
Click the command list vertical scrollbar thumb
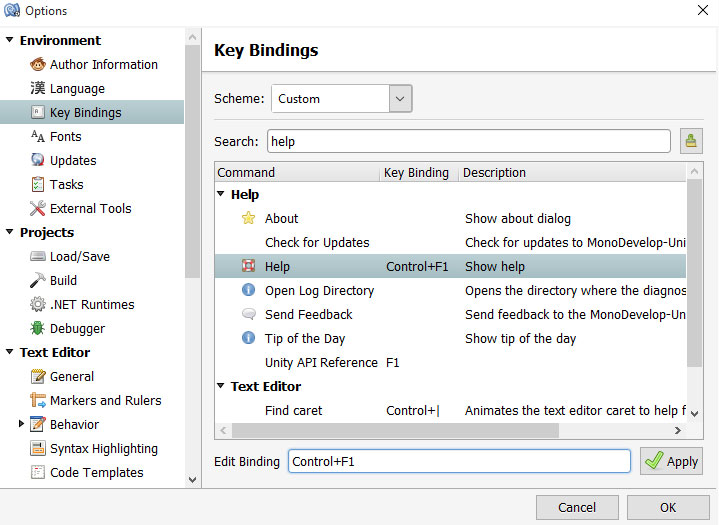tap(694, 273)
